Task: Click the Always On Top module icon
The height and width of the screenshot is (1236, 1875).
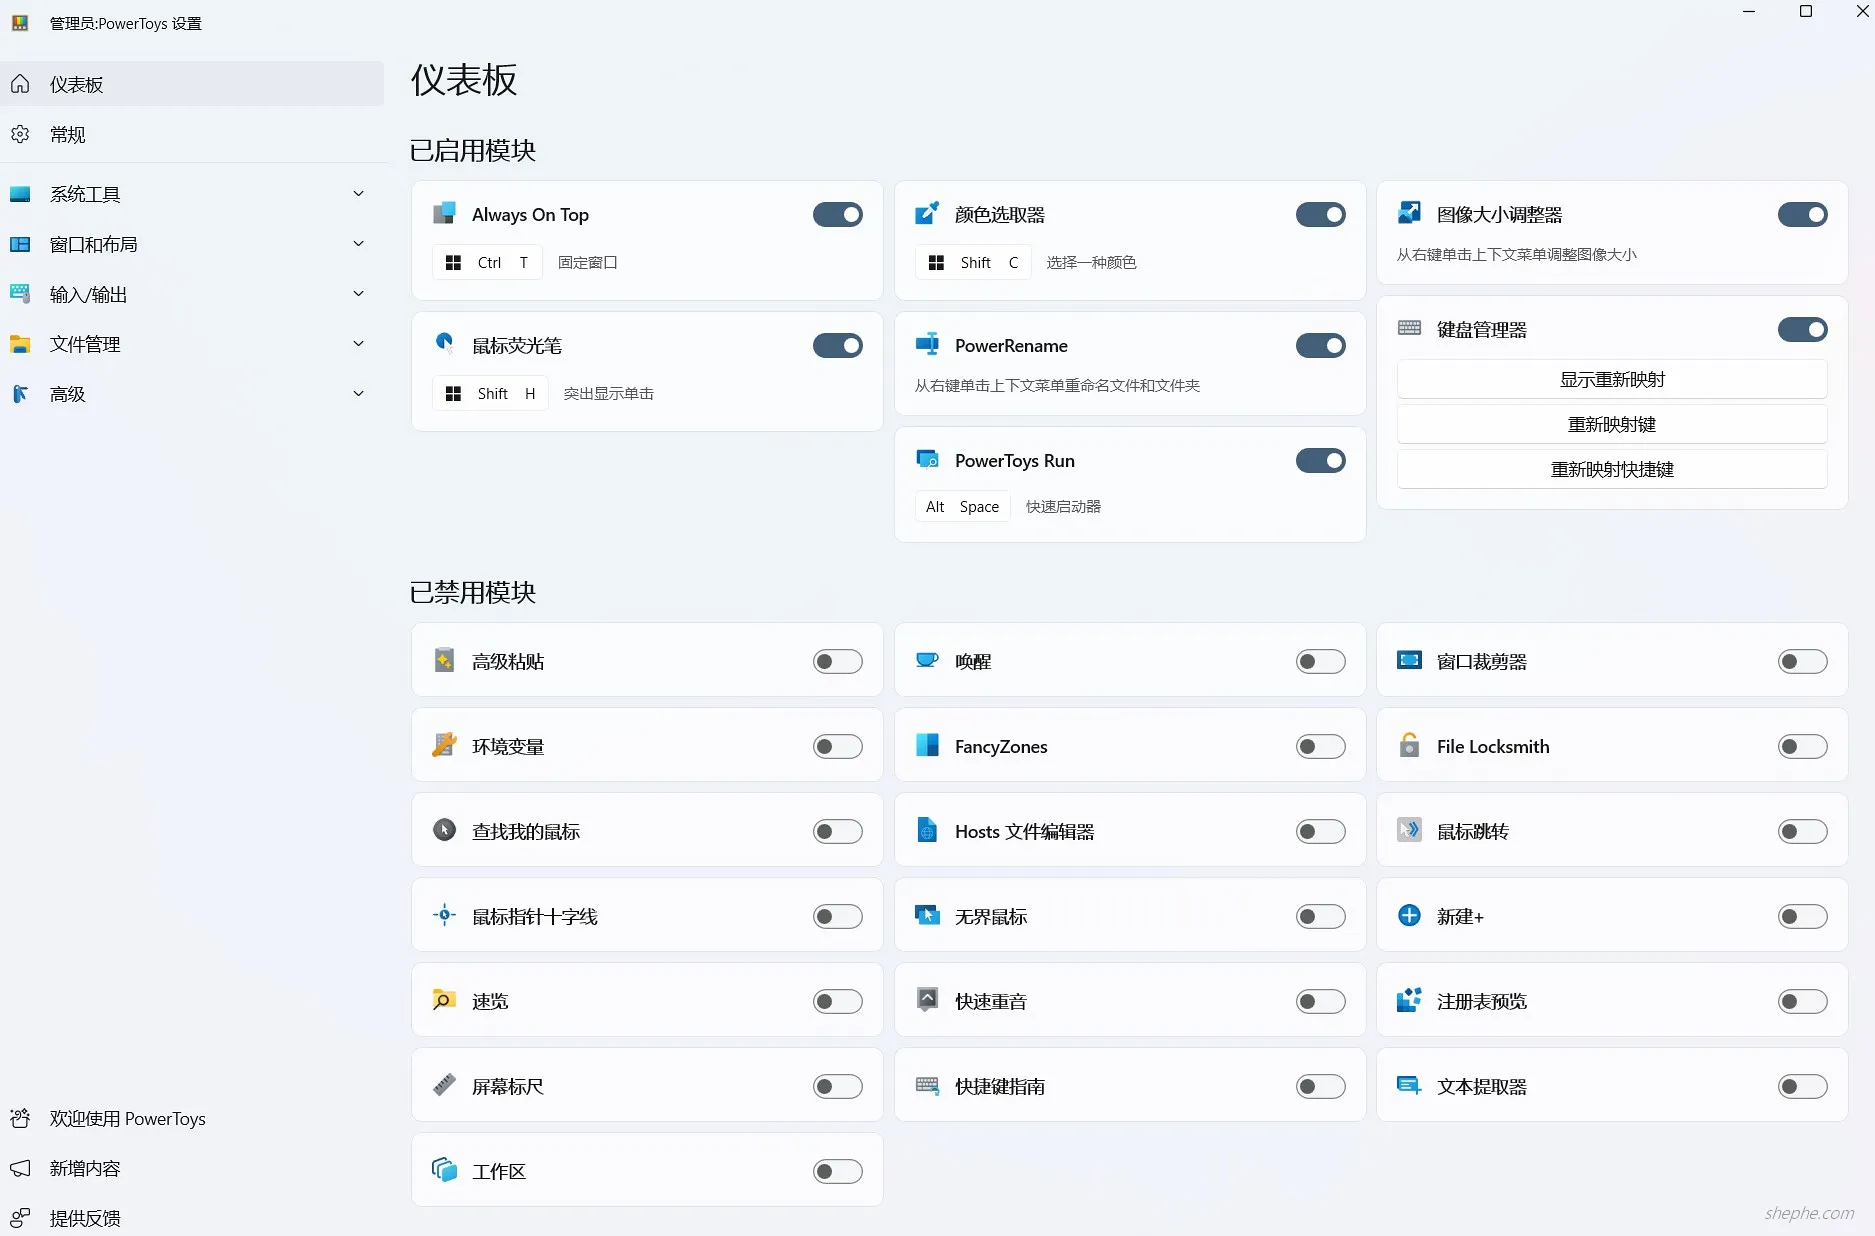Action: pos(444,214)
